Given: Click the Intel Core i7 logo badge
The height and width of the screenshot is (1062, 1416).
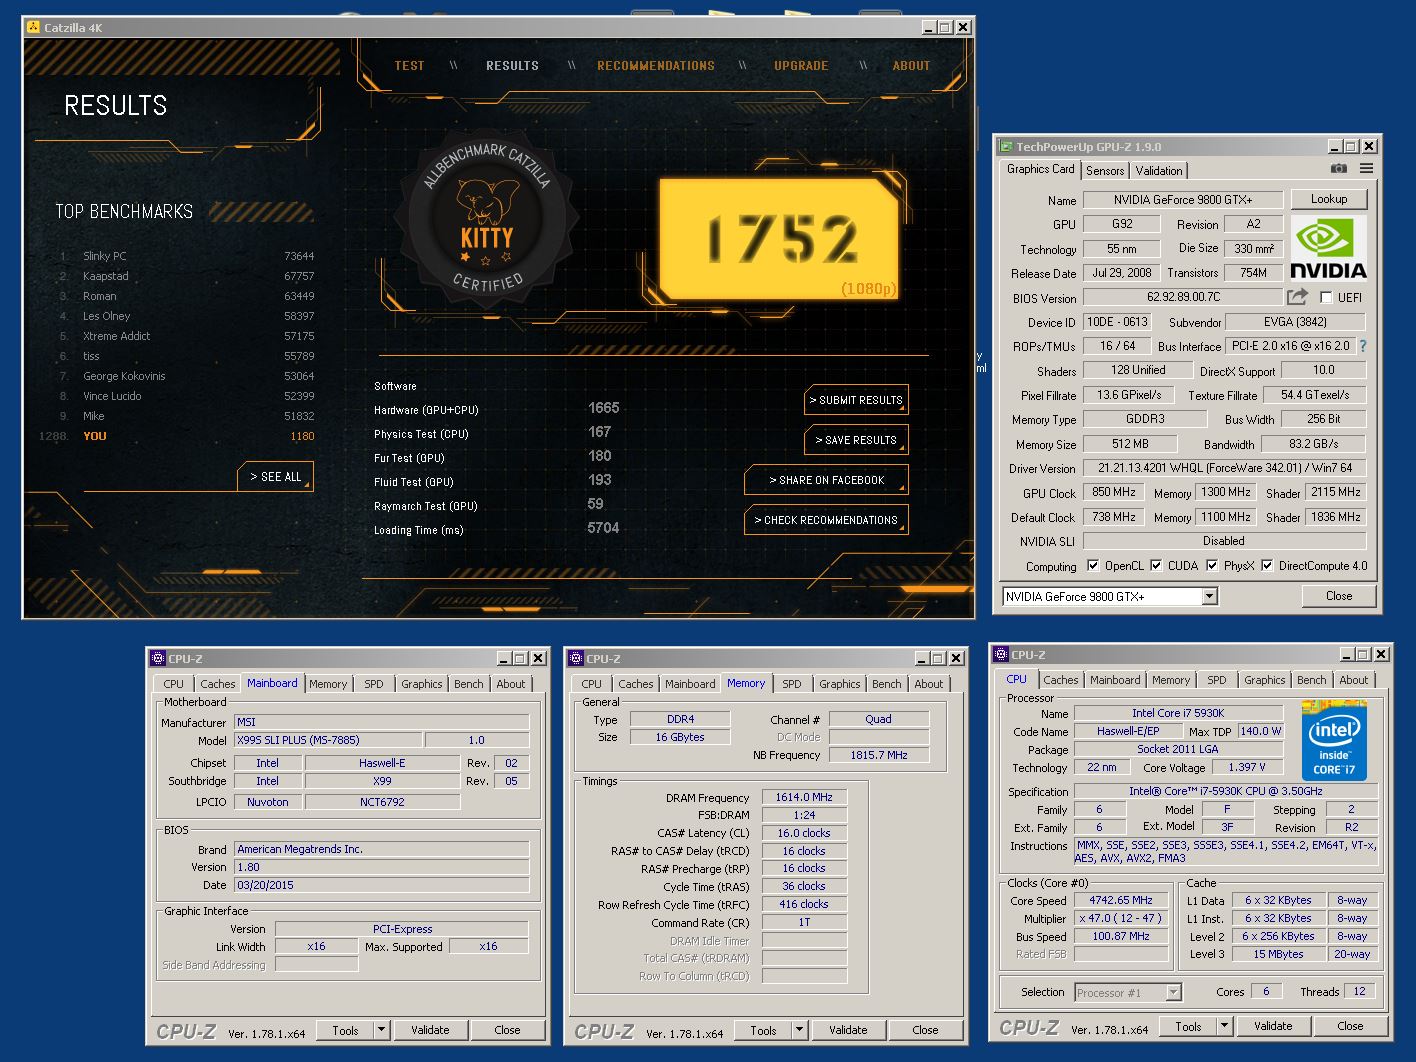Looking at the screenshot, I should [1334, 741].
